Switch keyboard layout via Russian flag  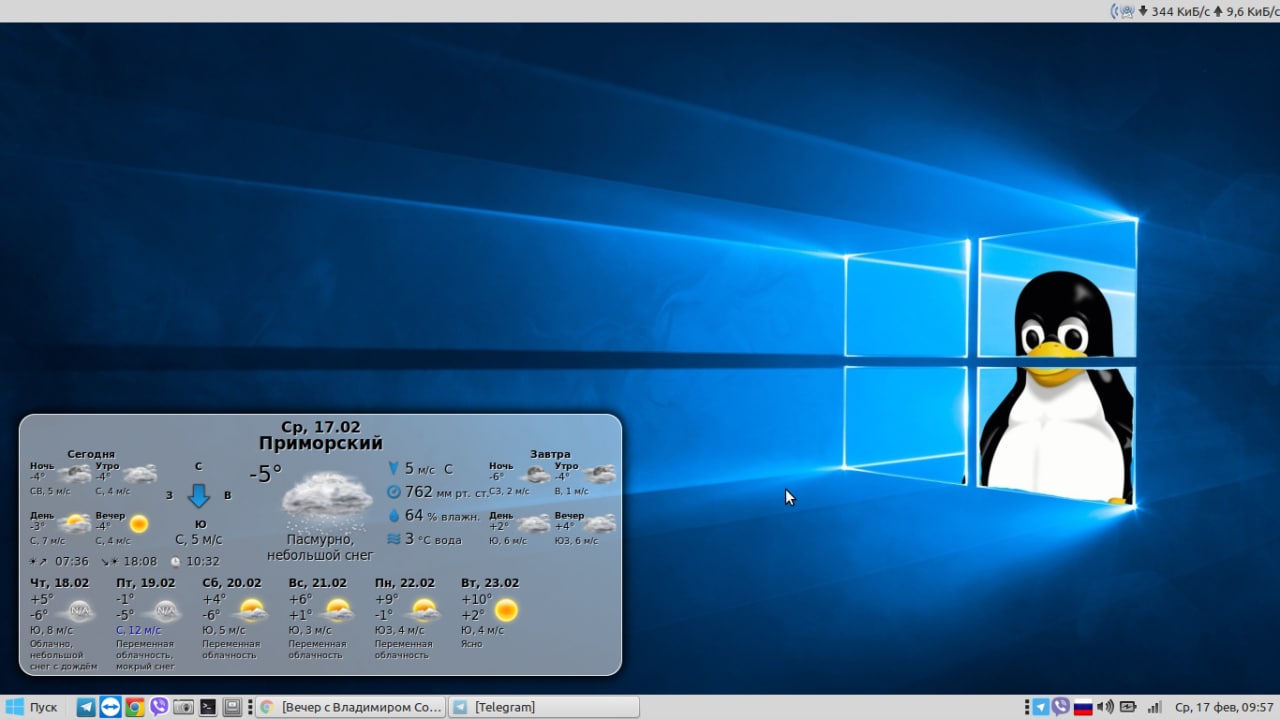1083,708
